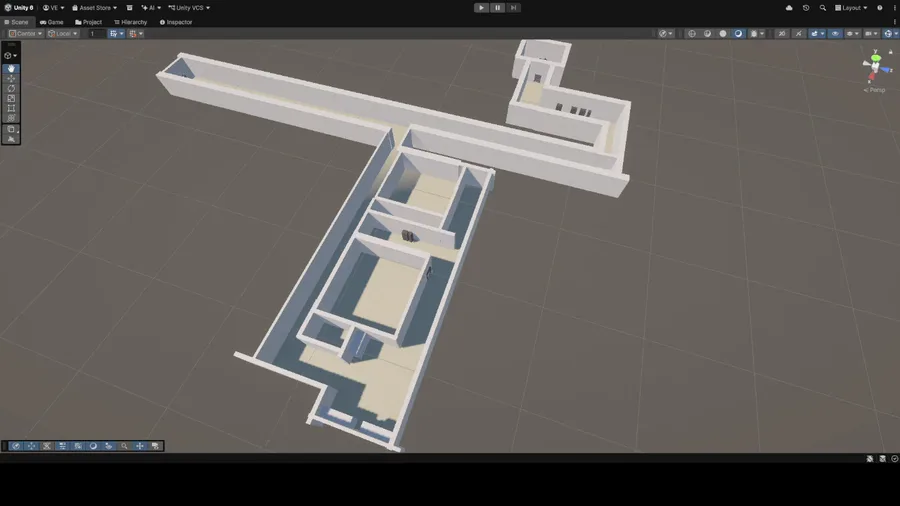The height and width of the screenshot is (506, 900).
Task: Open the Asset Store dropdown
Action: click(x=94, y=7)
